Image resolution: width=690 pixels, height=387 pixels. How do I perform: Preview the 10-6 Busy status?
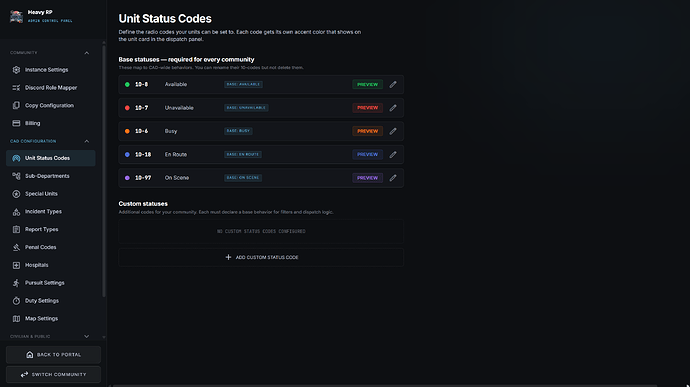[367, 131]
